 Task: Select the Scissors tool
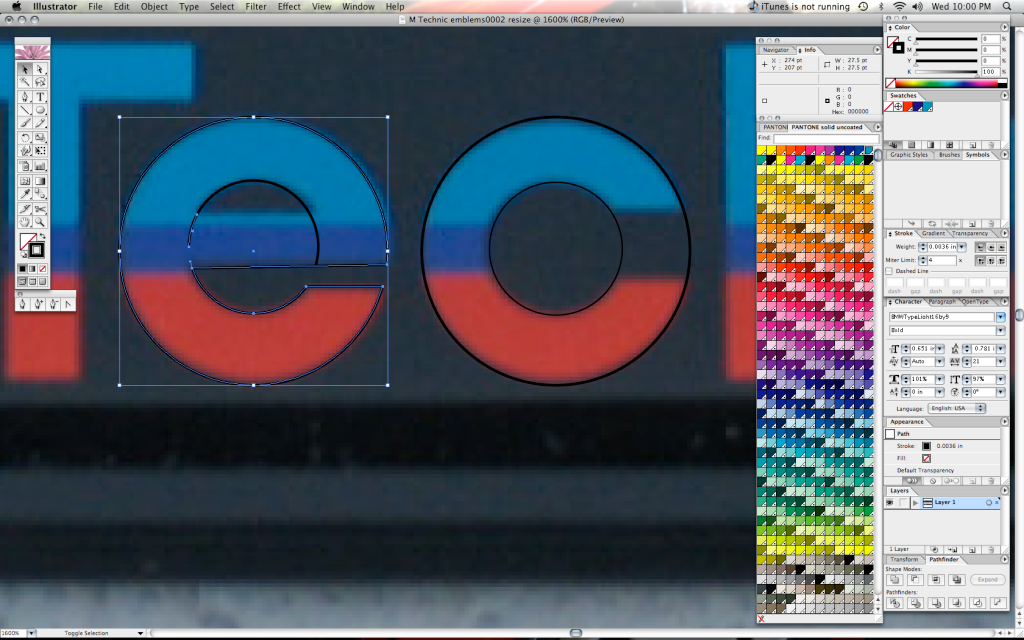[x=40, y=209]
